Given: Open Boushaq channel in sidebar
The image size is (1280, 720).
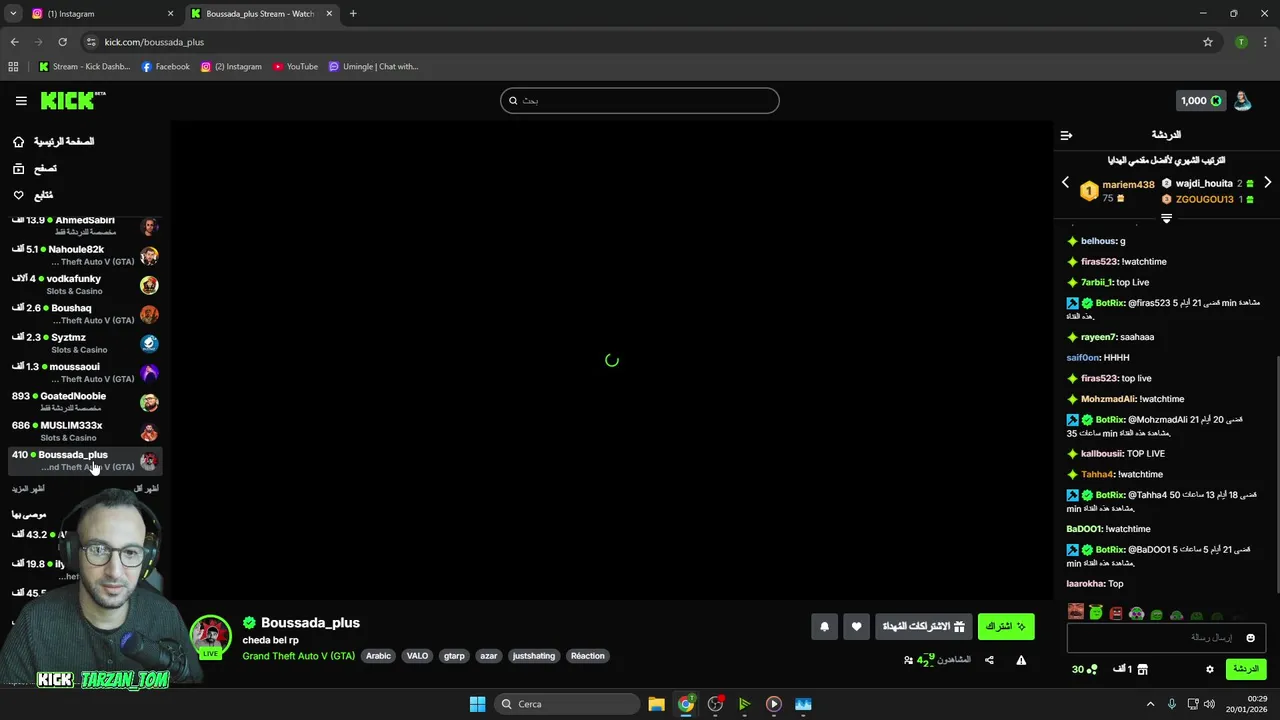Looking at the screenshot, I should tap(85, 314).
